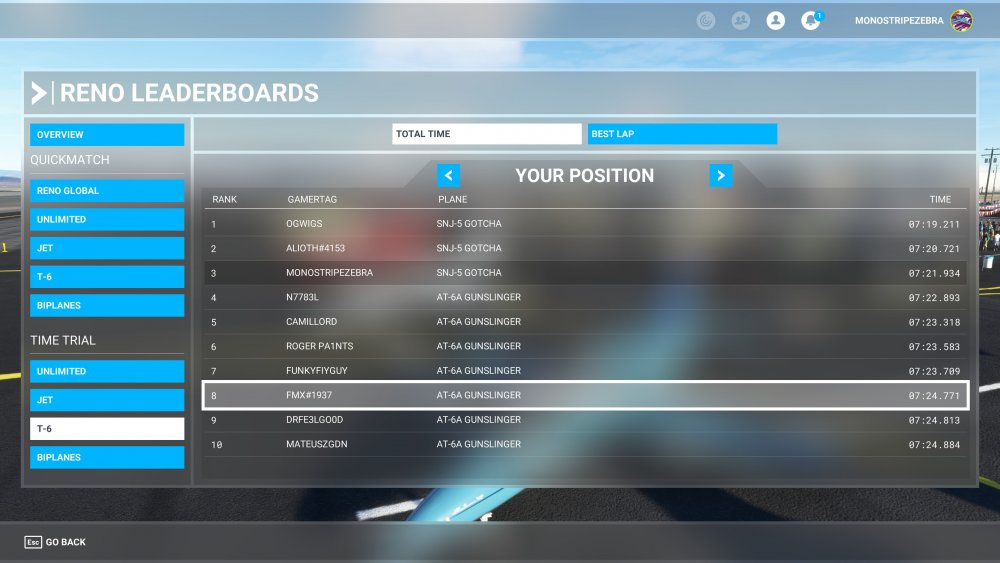
Task: Click the Gamertag column header
Action: click(312, 200)
